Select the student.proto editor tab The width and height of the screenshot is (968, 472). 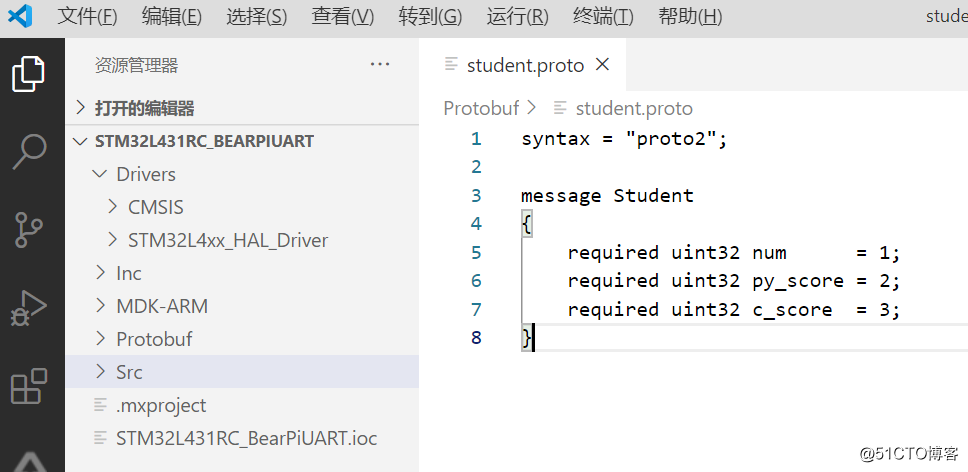(524, 65)
